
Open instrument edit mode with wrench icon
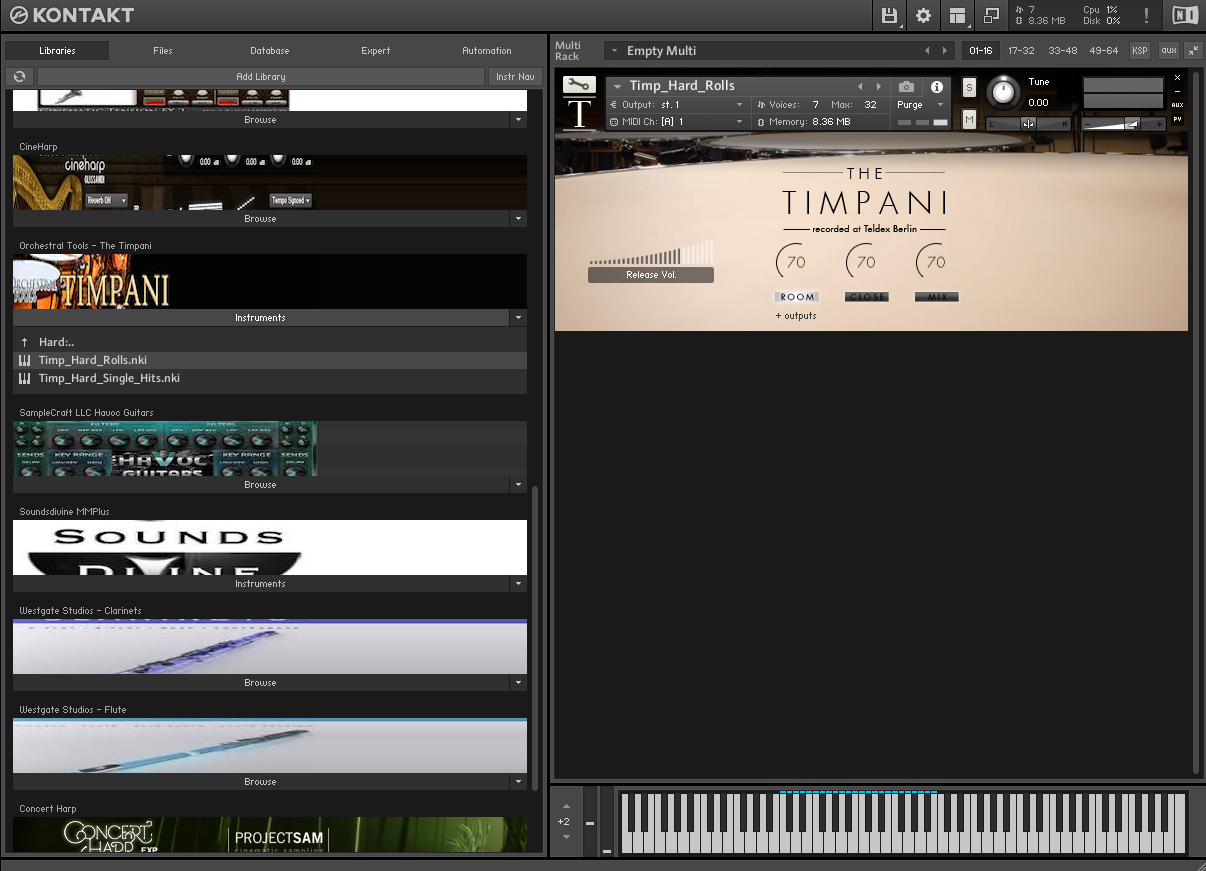tap(578, 85)
